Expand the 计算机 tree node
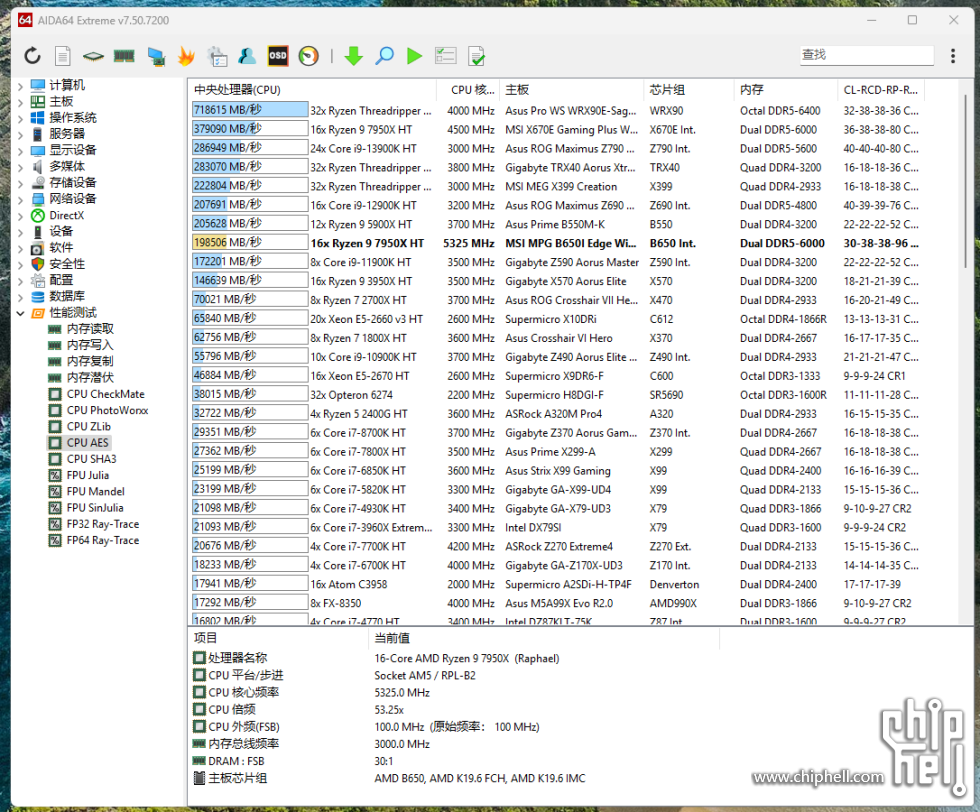This screenshot has width=980, height=812. 21,86
